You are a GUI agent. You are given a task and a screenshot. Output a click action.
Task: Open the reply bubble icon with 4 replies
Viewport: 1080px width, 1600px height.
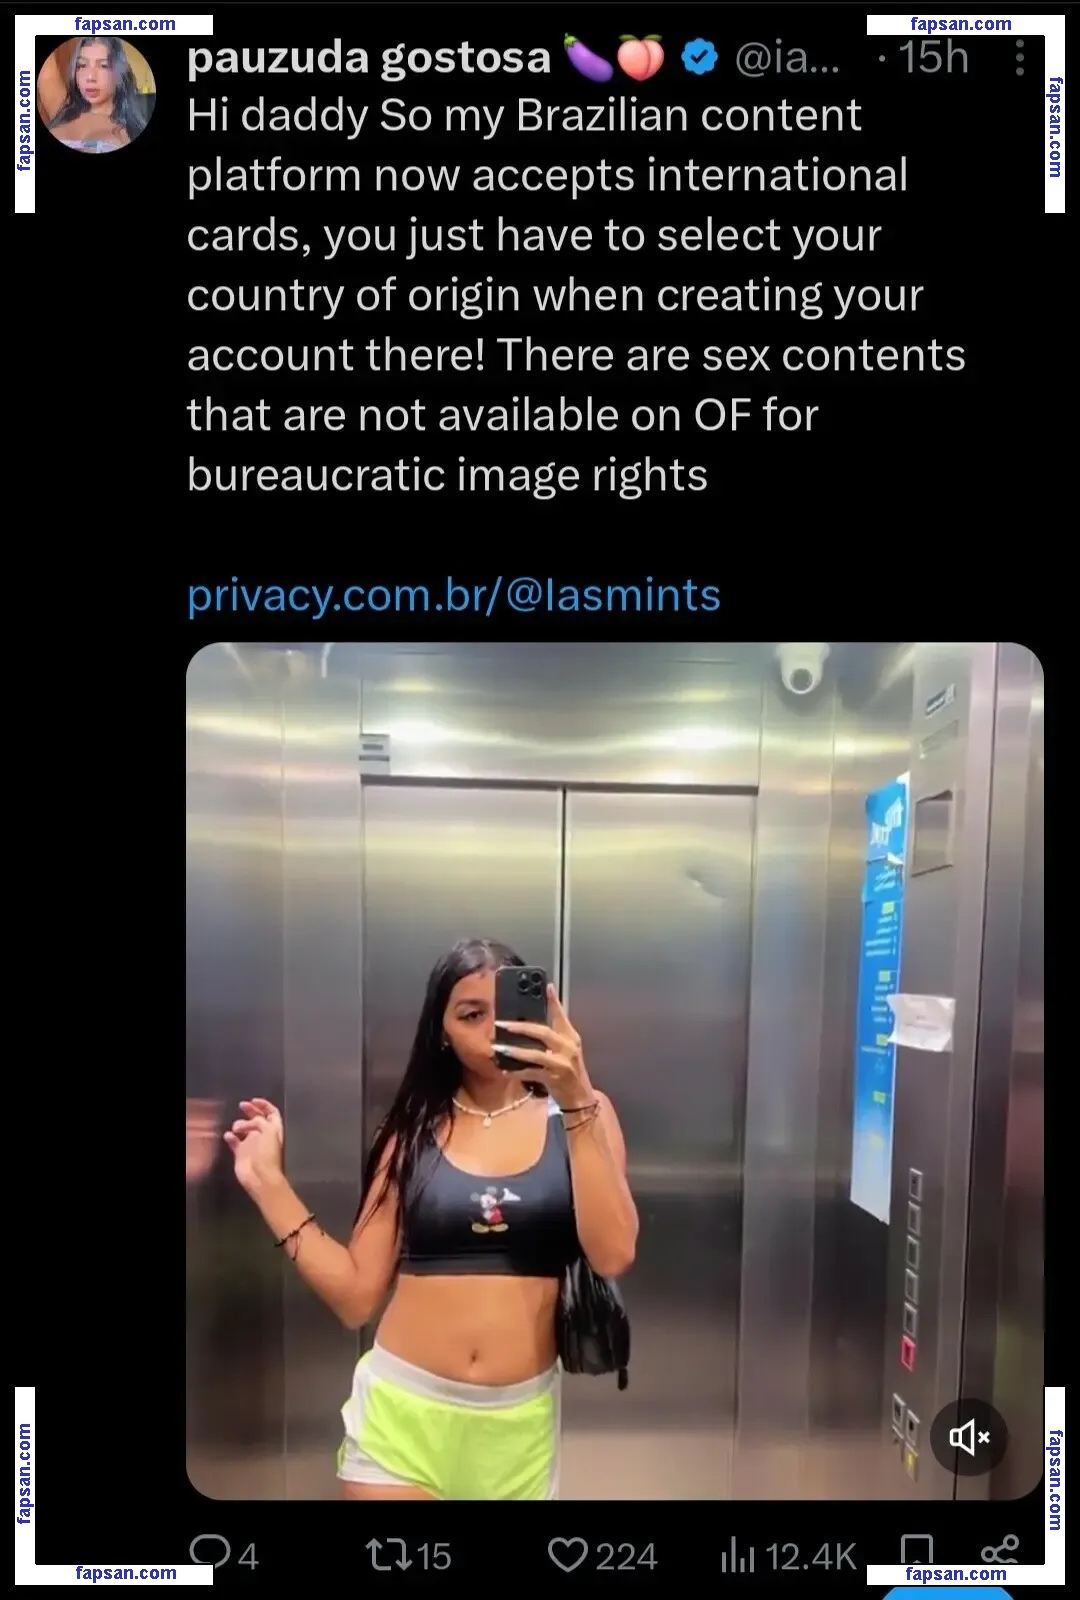210,1552
